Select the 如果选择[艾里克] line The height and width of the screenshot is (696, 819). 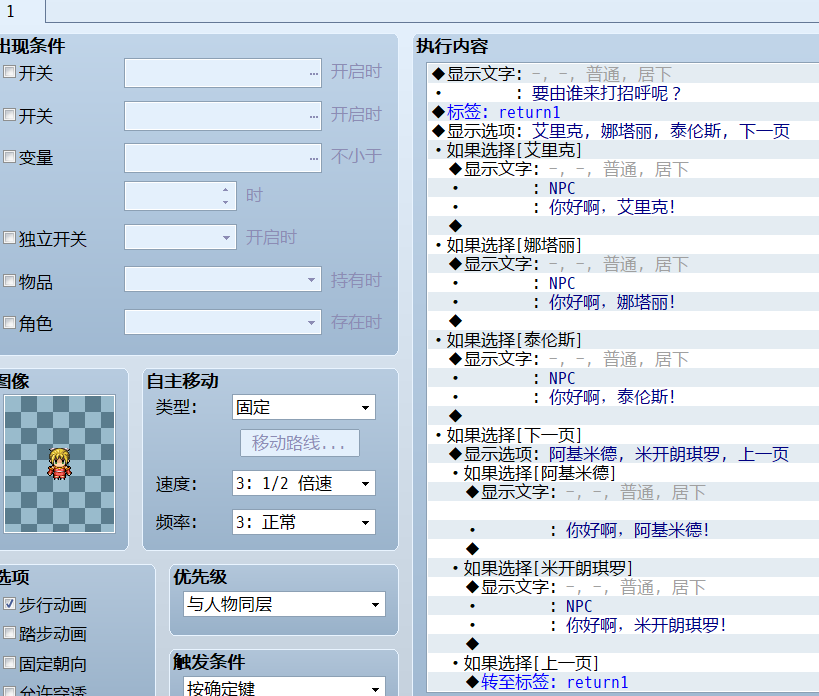click(x=623, y=150)
